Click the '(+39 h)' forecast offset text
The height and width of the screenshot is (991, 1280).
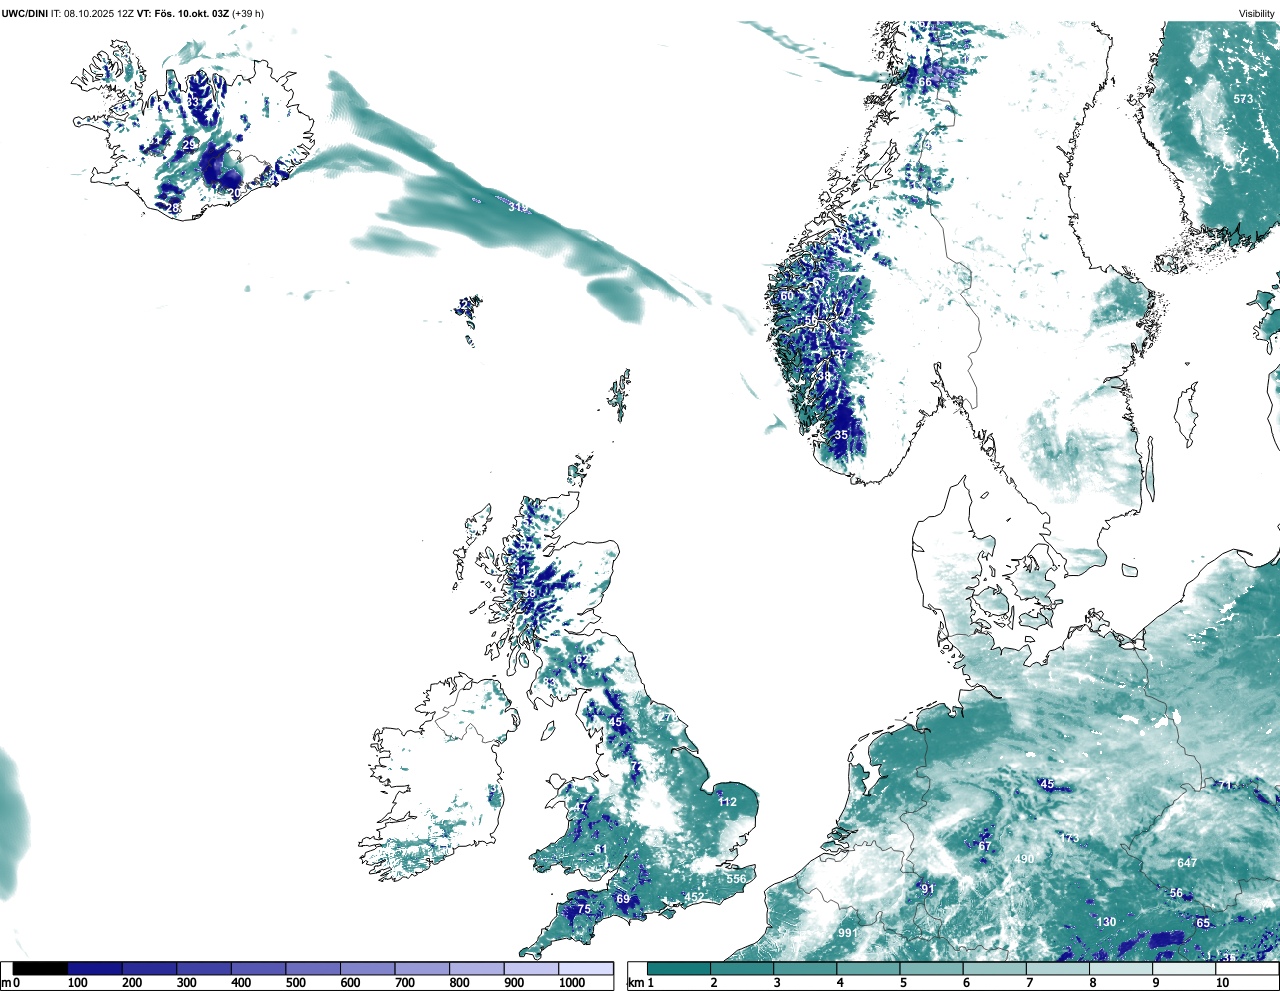tap(248, 13)
